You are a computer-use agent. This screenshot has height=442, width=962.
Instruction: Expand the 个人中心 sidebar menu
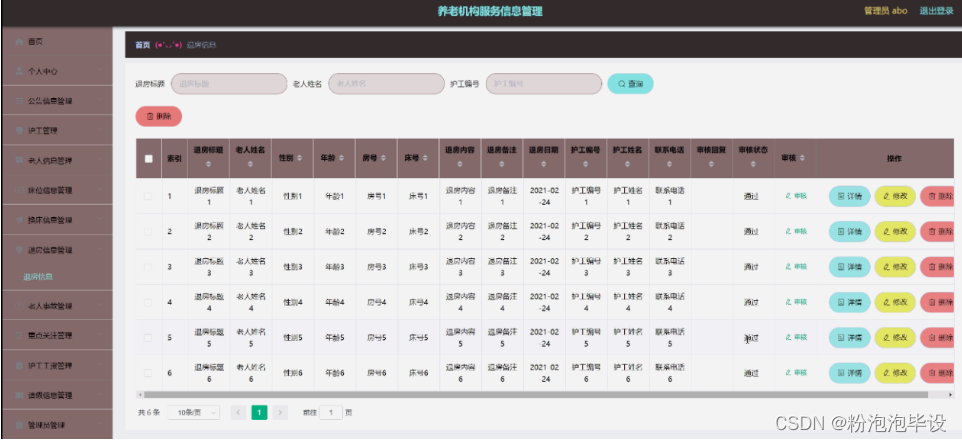(x=57, y=71)
